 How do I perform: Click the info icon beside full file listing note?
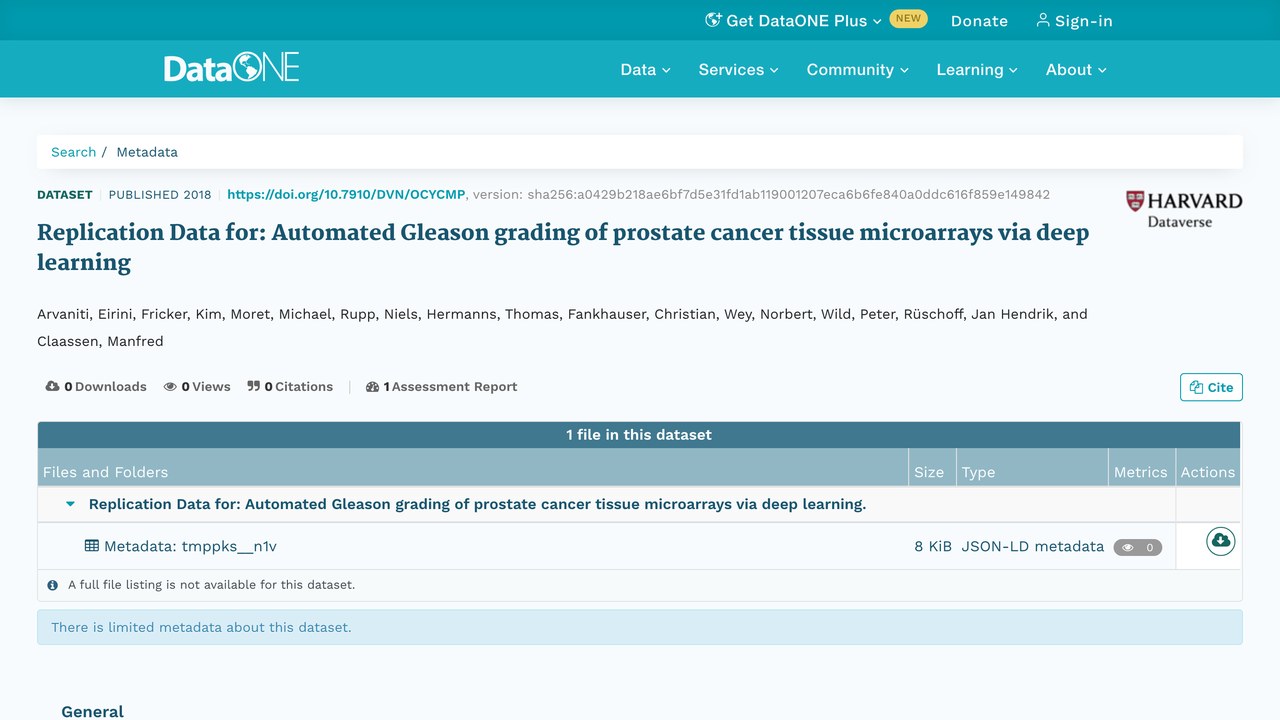[53, 585]
